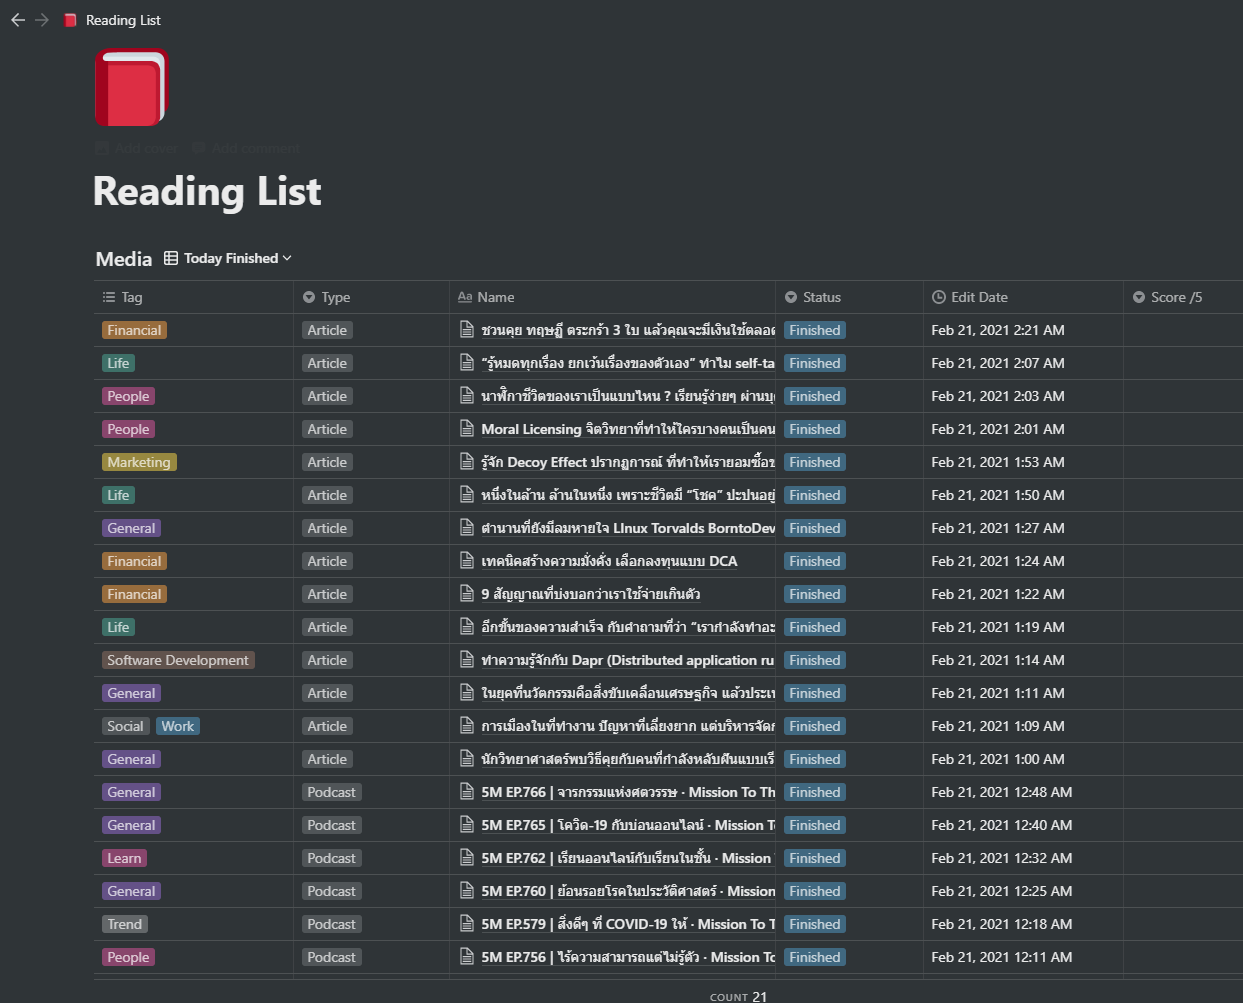The height and width of the screenshot is (1003, 1243).
Task: Click the icon in the Score /5 column header
Action: [x=1139, y=296]
